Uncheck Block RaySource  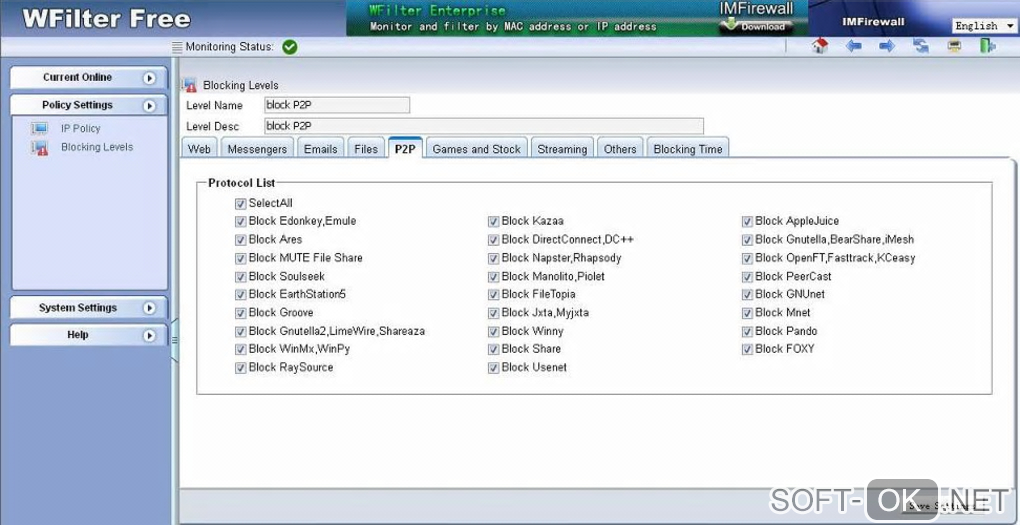241,368
